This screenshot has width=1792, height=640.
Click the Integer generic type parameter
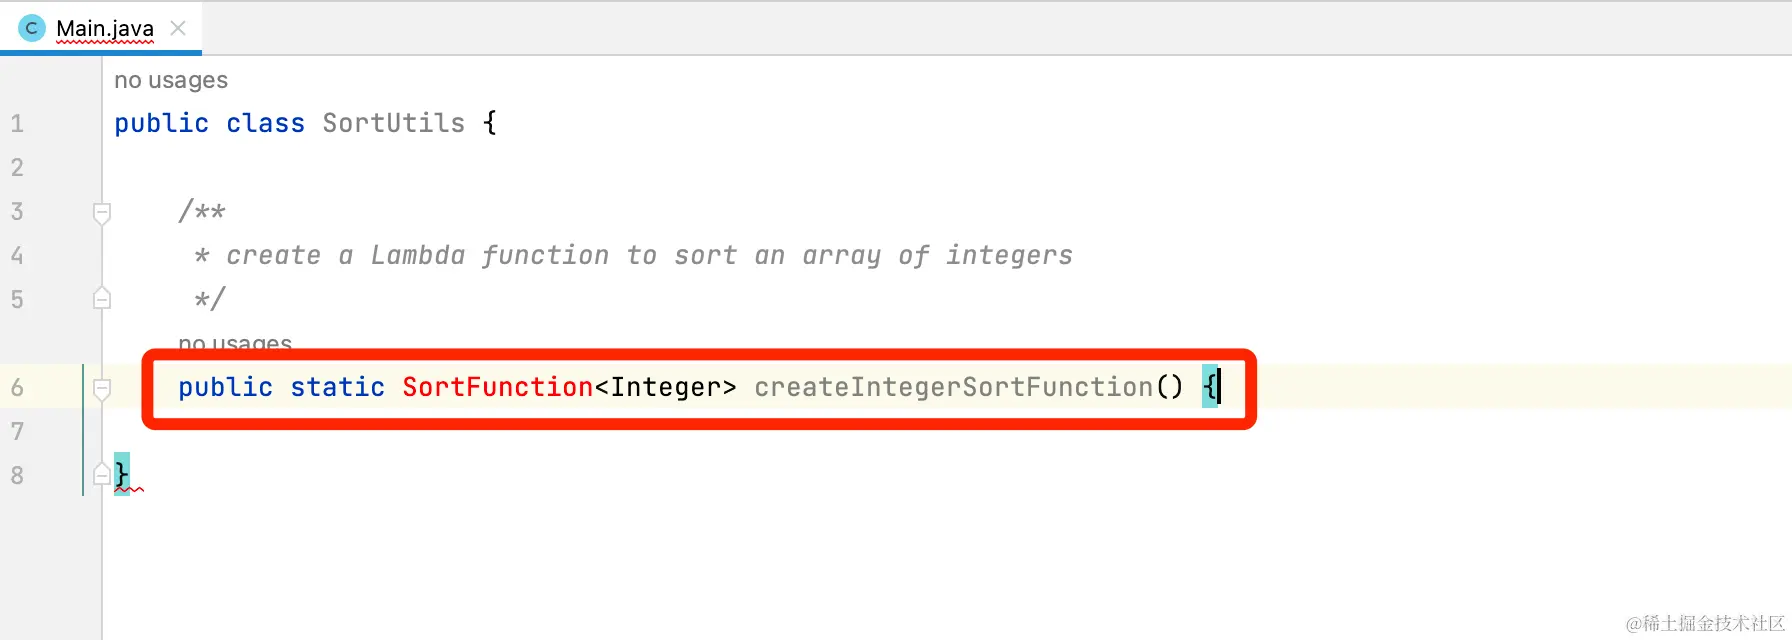665,388
